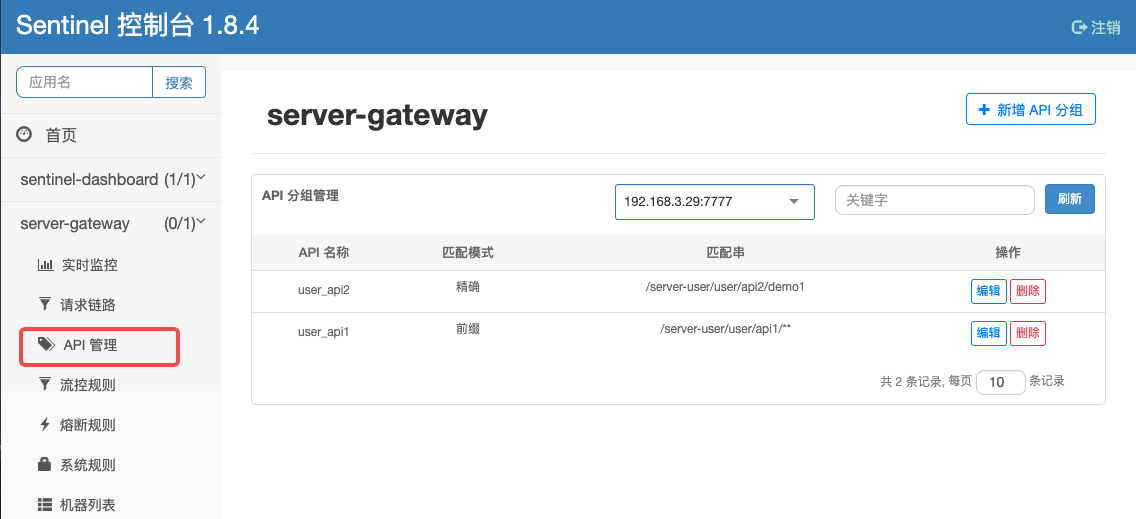Click the API 名称 column header
Viewport: 1136px width, 519px height.
pyautogui.click(x=324, y=252)
